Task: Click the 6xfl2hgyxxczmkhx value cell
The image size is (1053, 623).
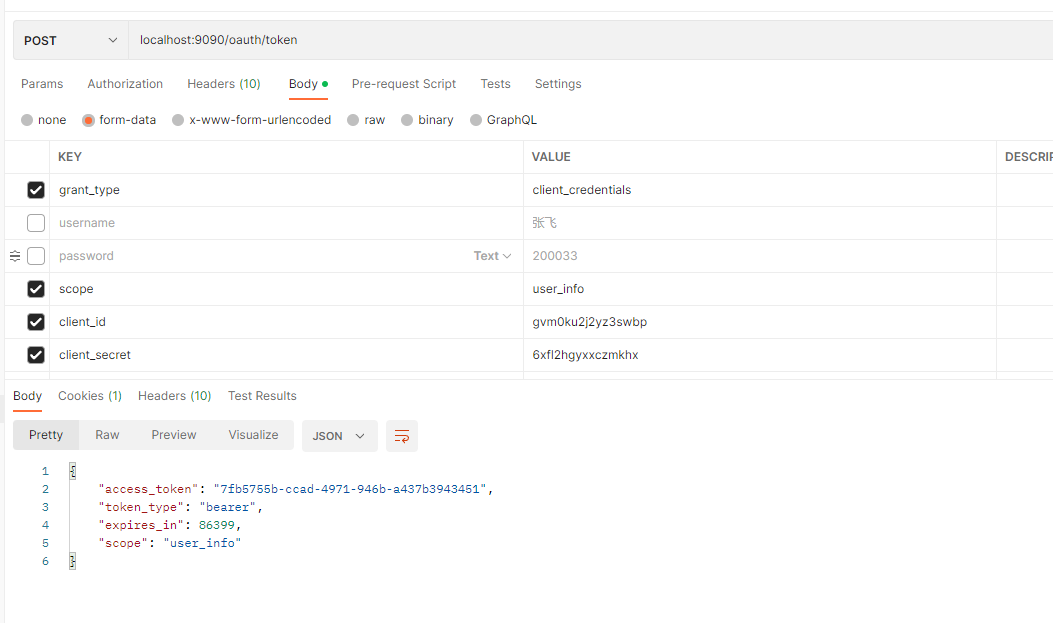Action: 760,354
